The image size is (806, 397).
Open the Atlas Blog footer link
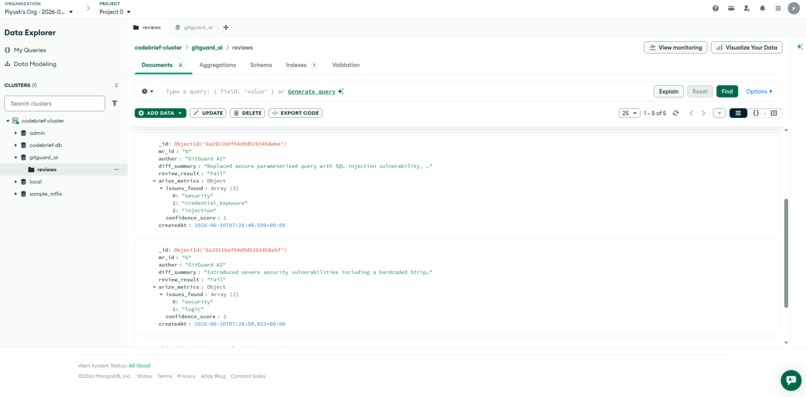tap(213, 376)
